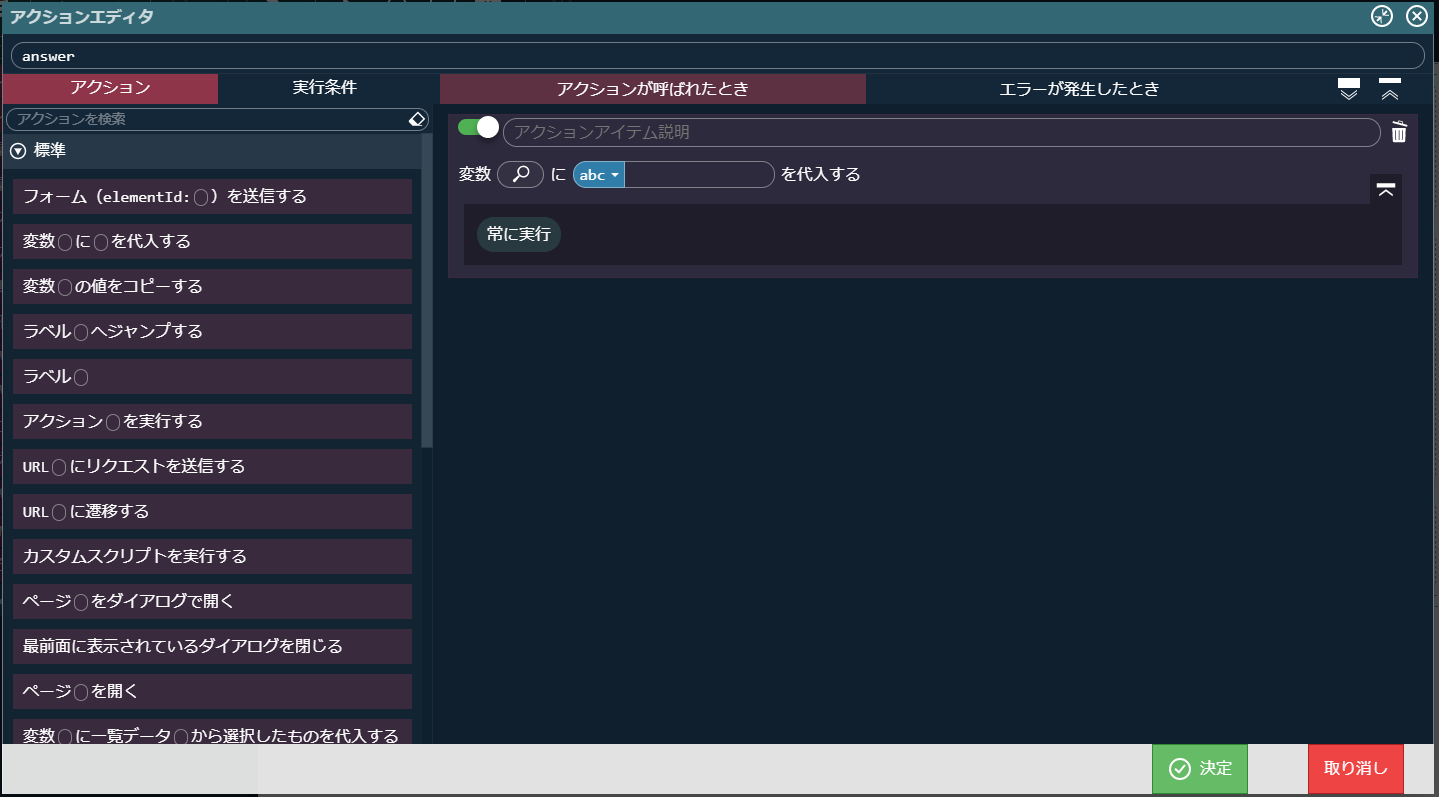Confirm with the 決定 button
Image resolution: width=1439 pixels, height=797 pixels.
1200,769
